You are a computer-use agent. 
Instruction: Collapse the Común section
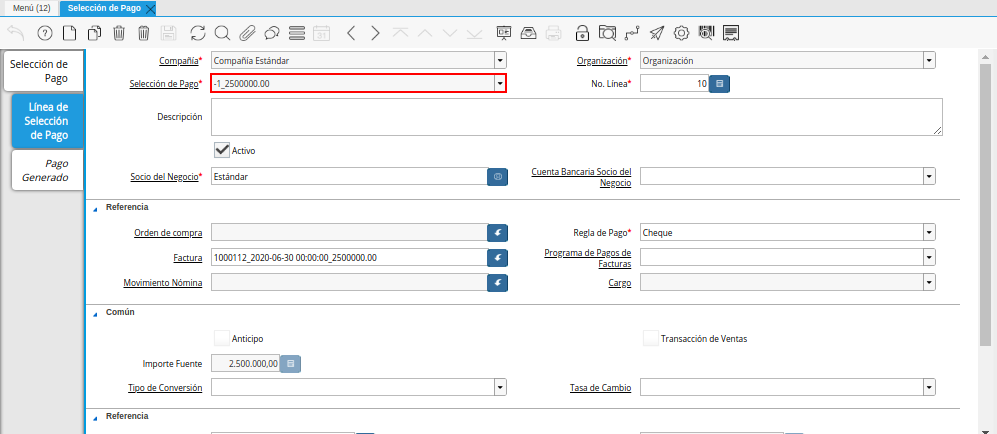[x=95, y=313]
